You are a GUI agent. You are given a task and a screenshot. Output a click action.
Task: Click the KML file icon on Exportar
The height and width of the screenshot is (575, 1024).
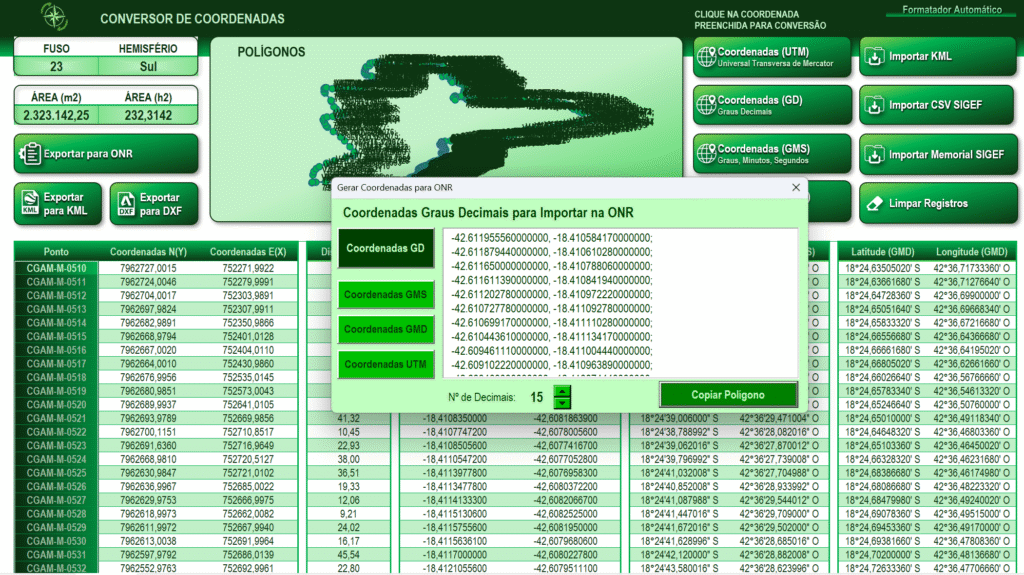pyautogui.click(x=30, y=204)
